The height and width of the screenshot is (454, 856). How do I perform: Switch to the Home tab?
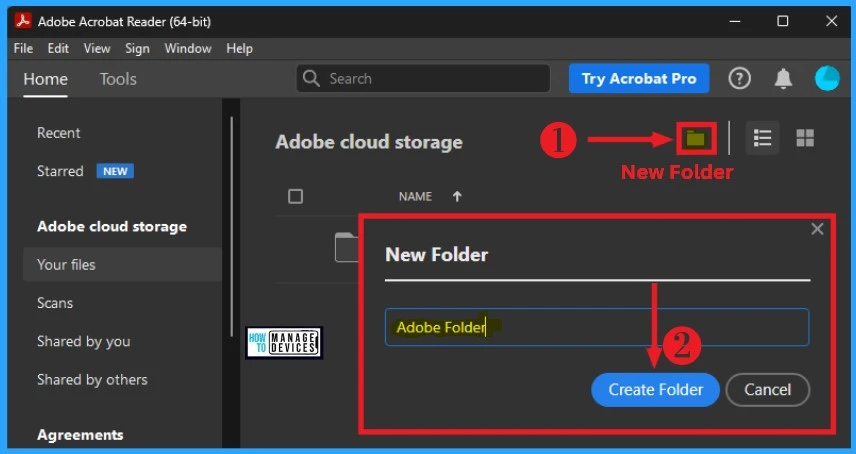point(45,79)
